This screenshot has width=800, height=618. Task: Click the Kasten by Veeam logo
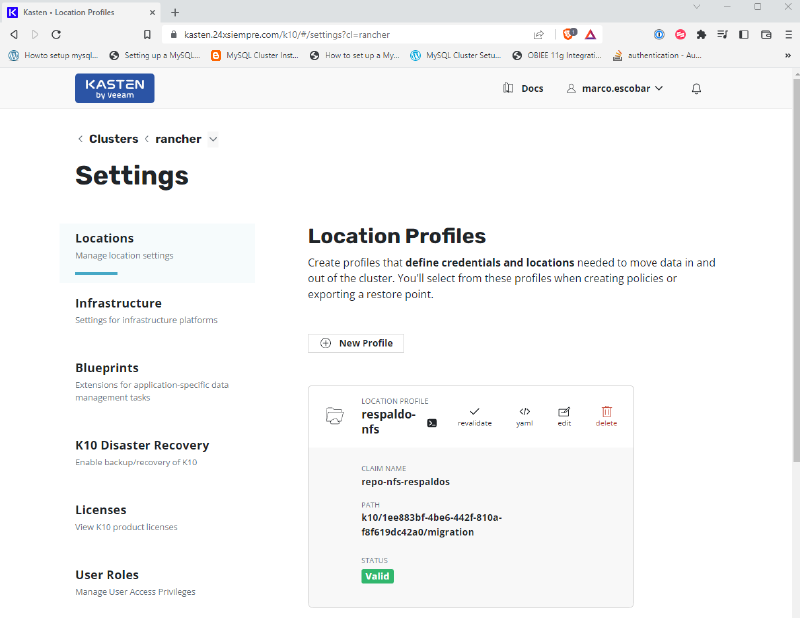tap(115, 88)
